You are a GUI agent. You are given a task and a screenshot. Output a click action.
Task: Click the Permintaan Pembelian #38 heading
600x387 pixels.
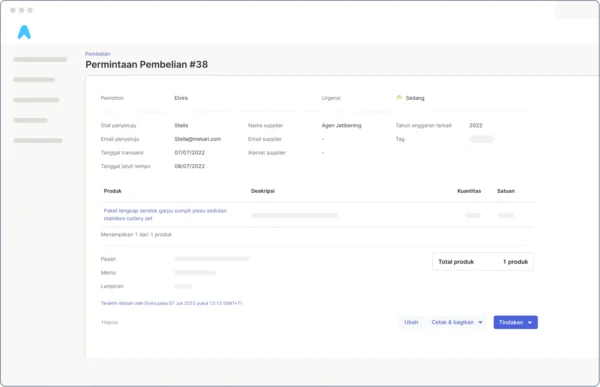pyautogui.click(x=147, y=64)
